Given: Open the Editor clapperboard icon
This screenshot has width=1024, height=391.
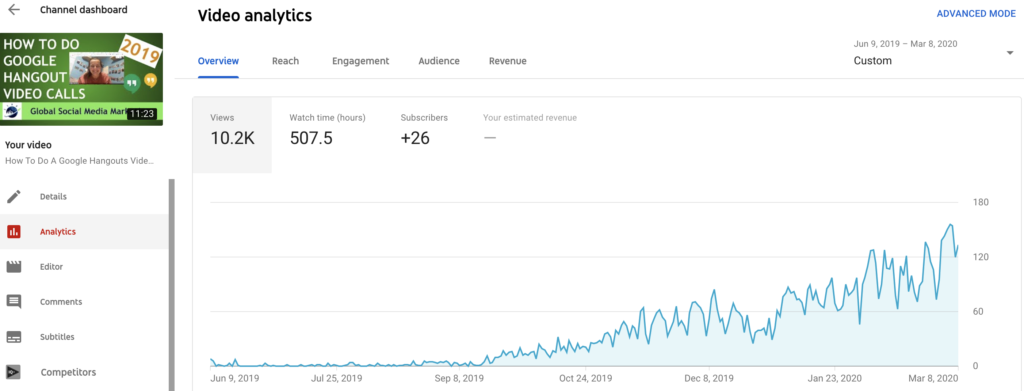Looking at the screenshot, I should coord(14,267).
